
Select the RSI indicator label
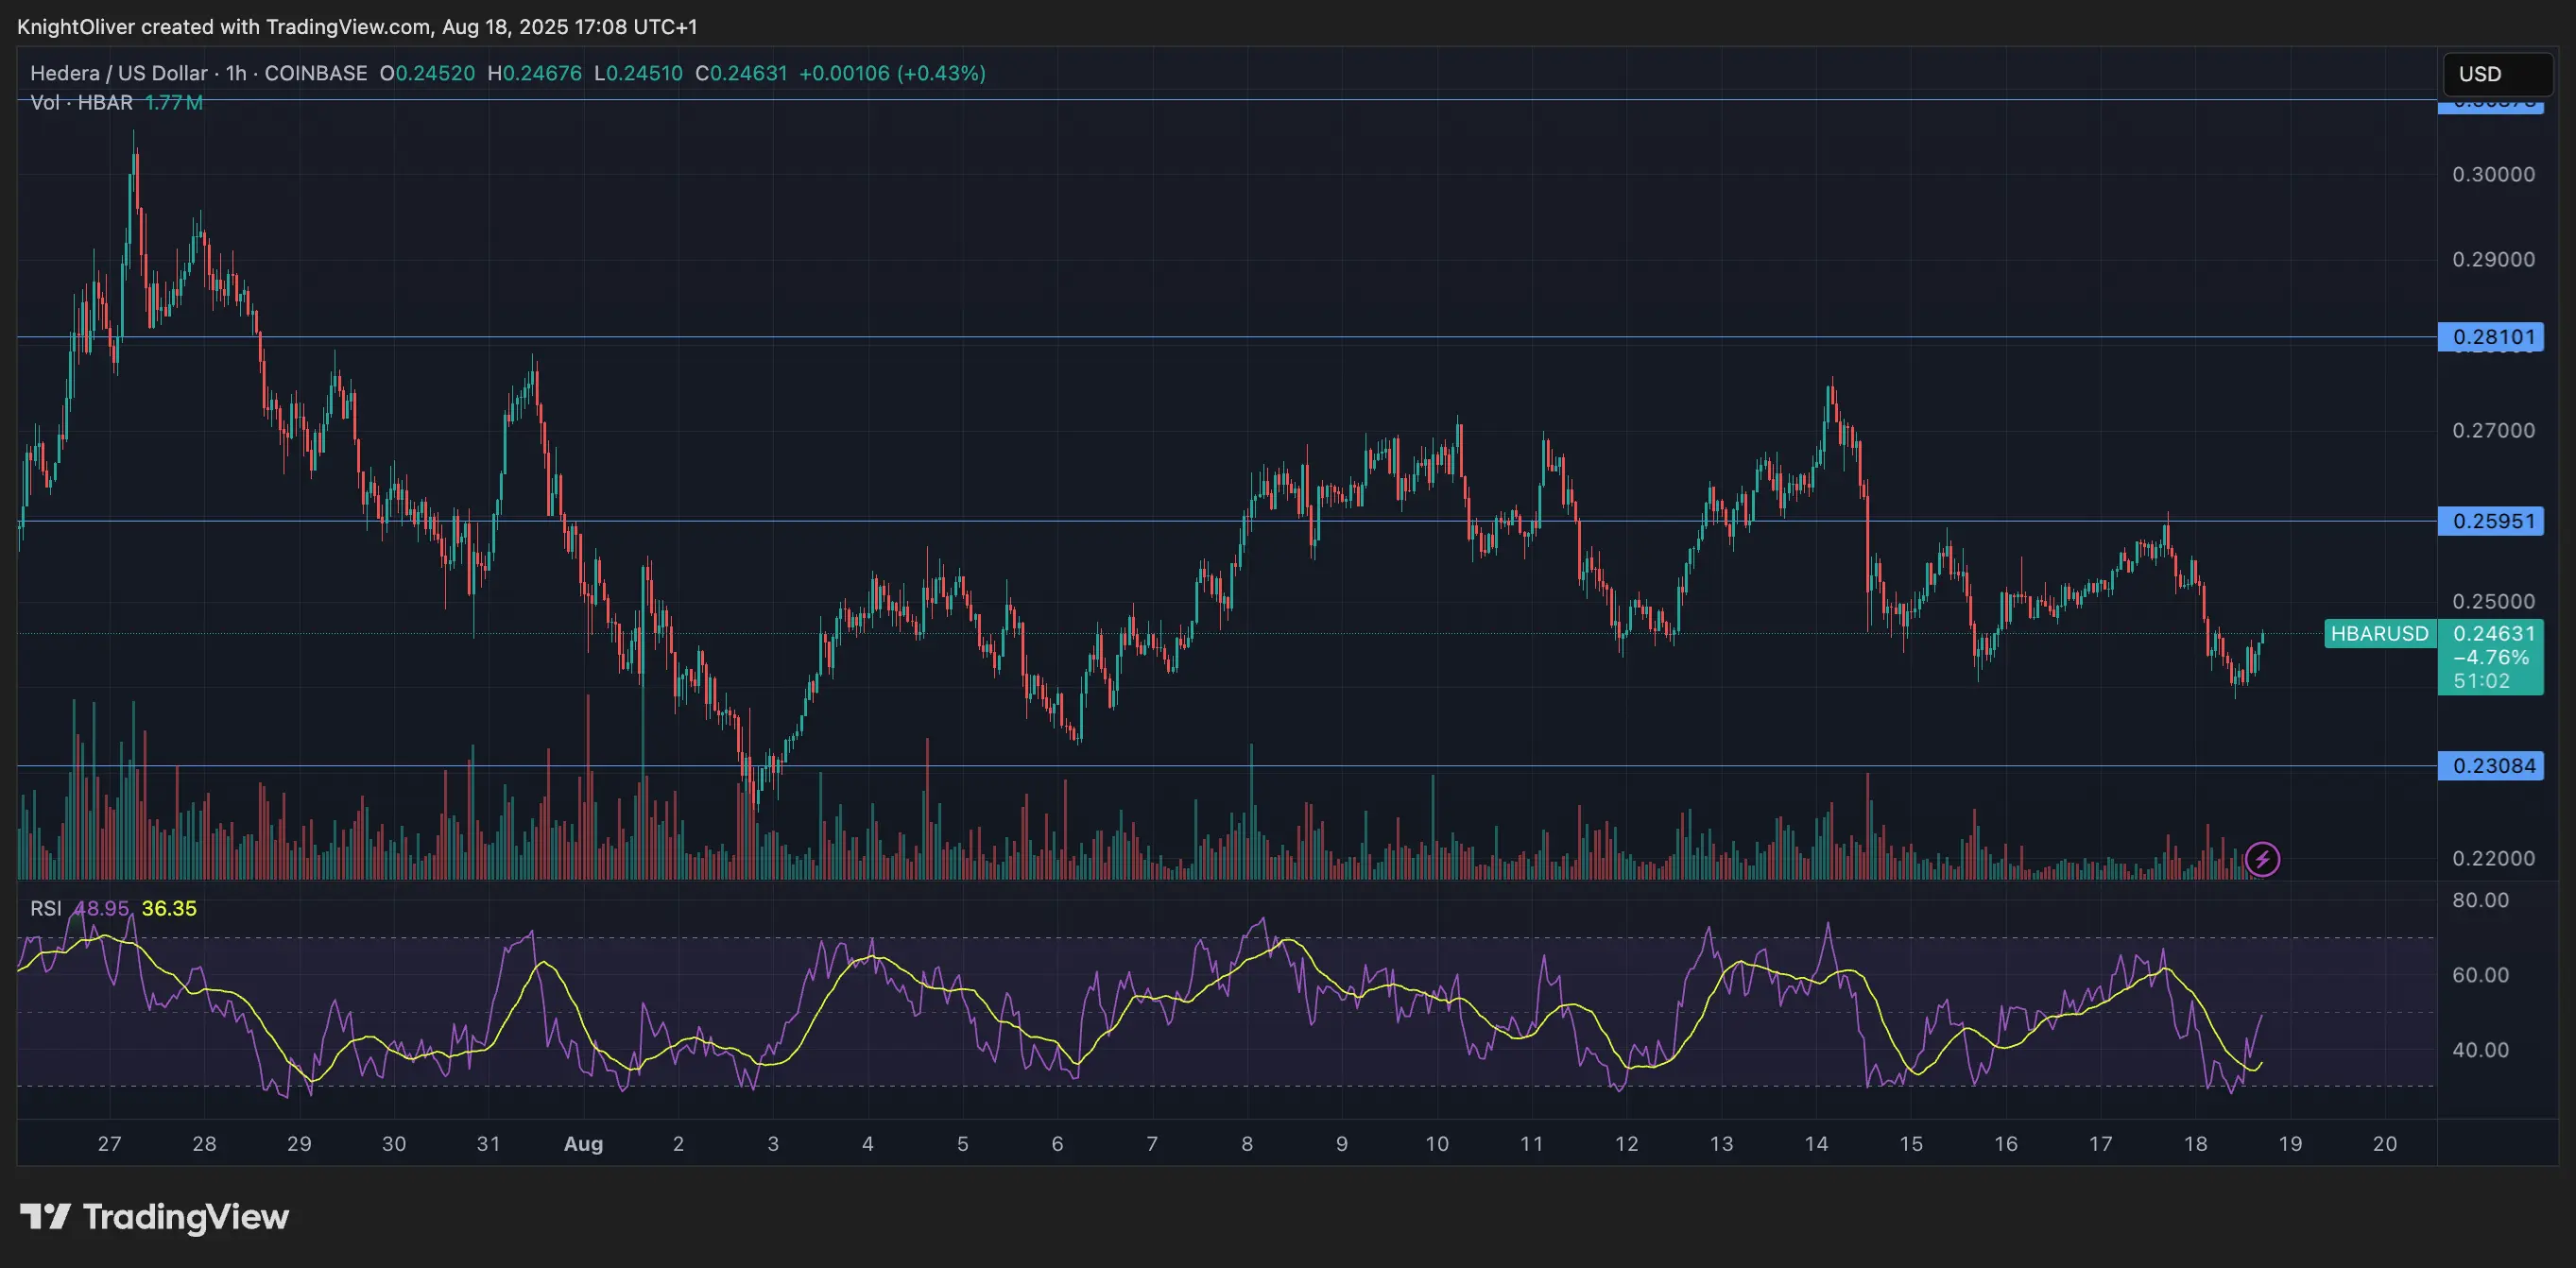pyautogui.click(x=45, y=909)
